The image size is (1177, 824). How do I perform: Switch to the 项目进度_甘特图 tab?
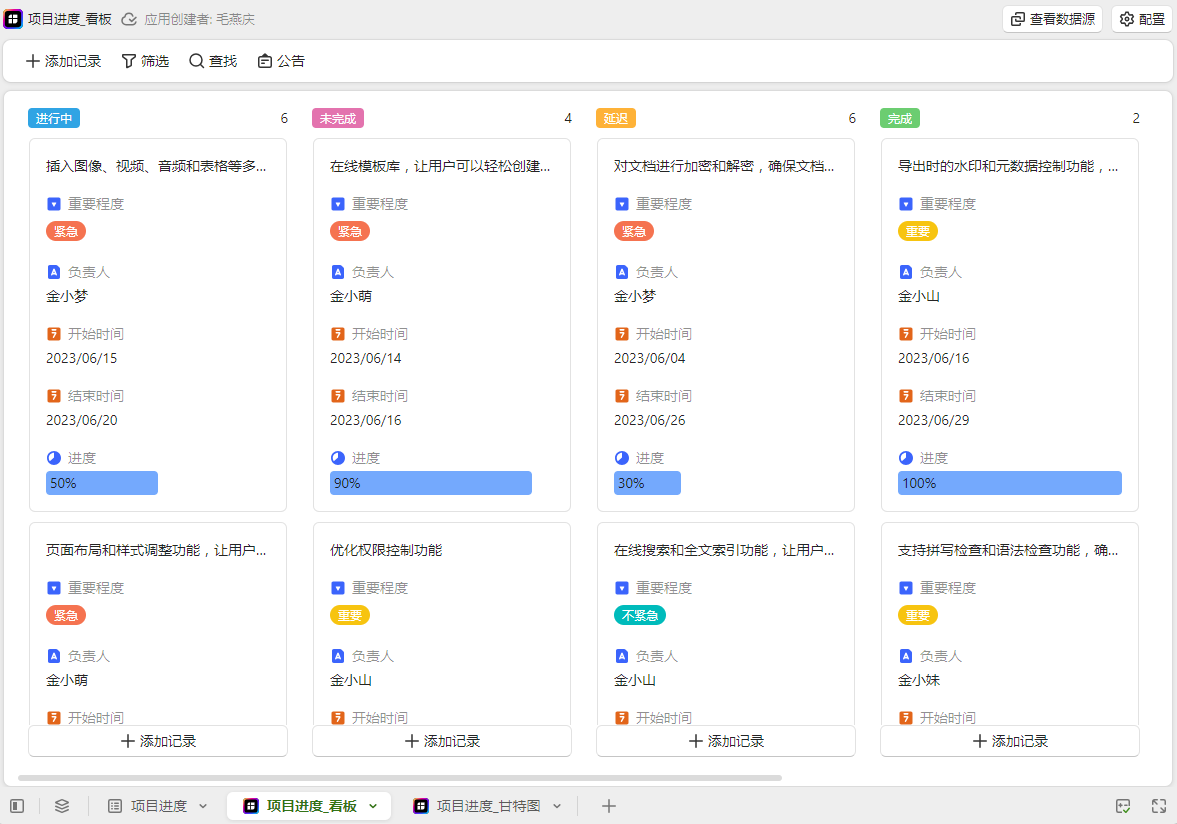tap(488, 806)
